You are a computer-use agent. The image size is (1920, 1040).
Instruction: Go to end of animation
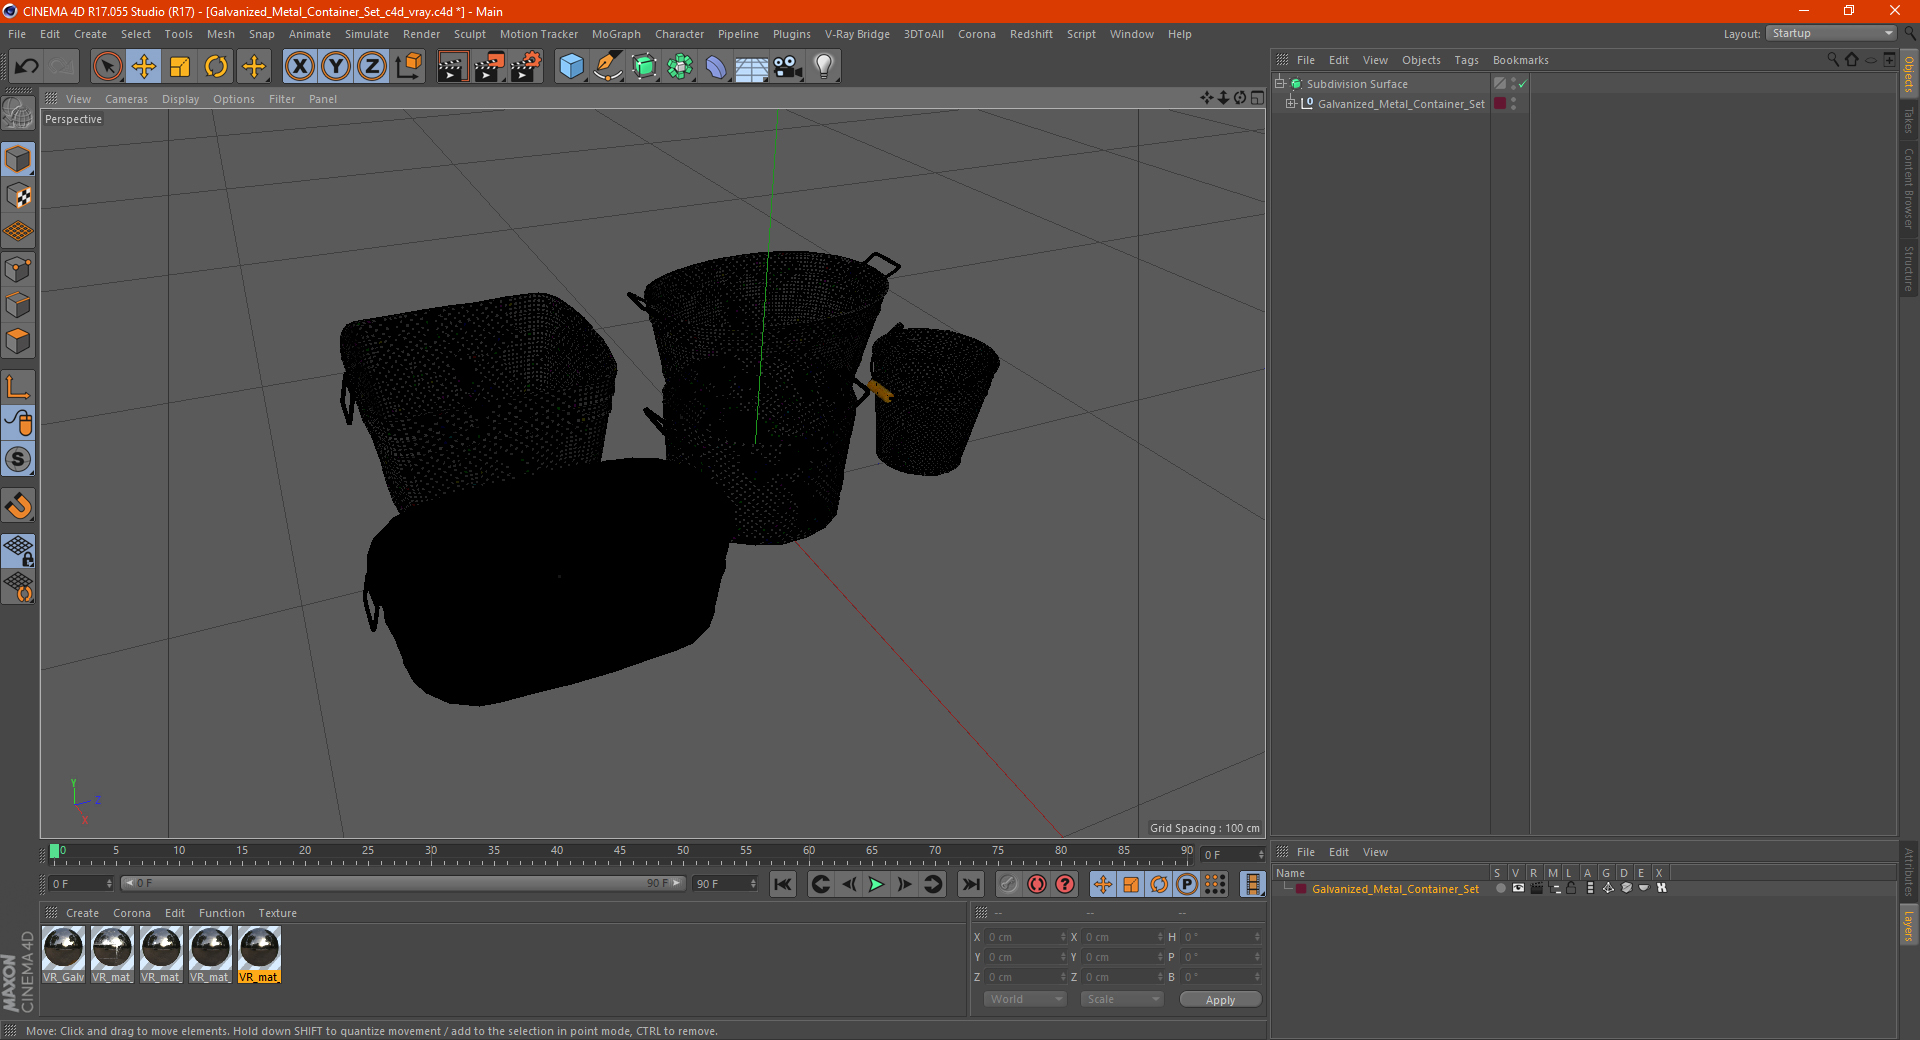tap(970, 884)
